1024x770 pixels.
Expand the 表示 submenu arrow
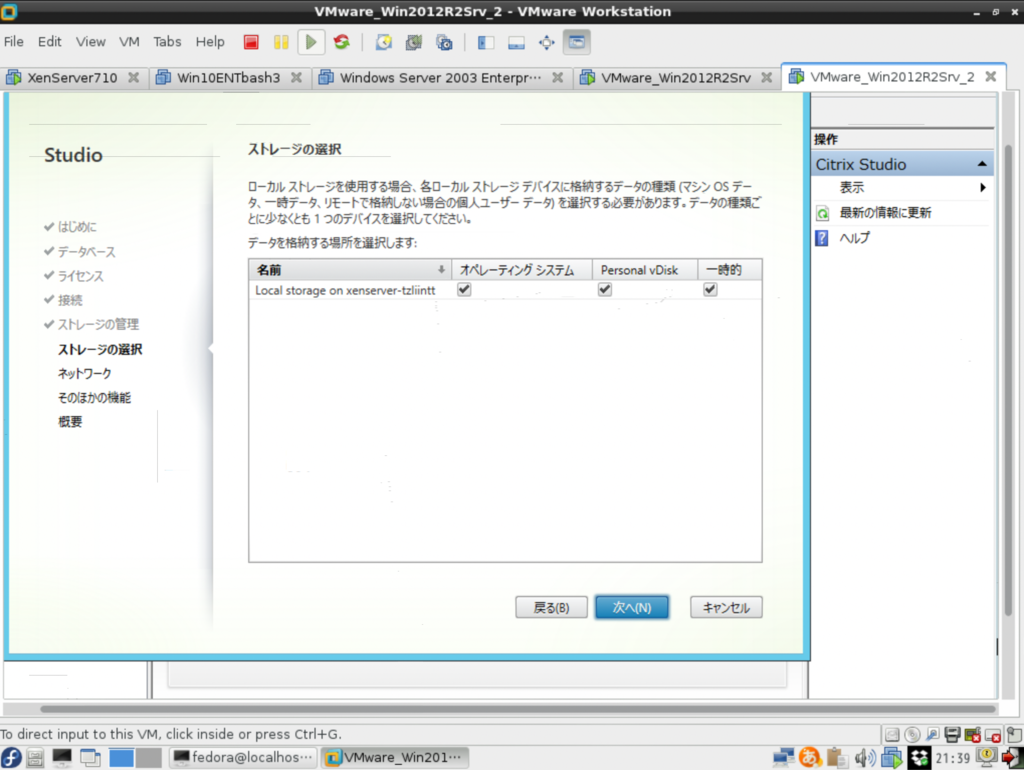click(983, 188)
